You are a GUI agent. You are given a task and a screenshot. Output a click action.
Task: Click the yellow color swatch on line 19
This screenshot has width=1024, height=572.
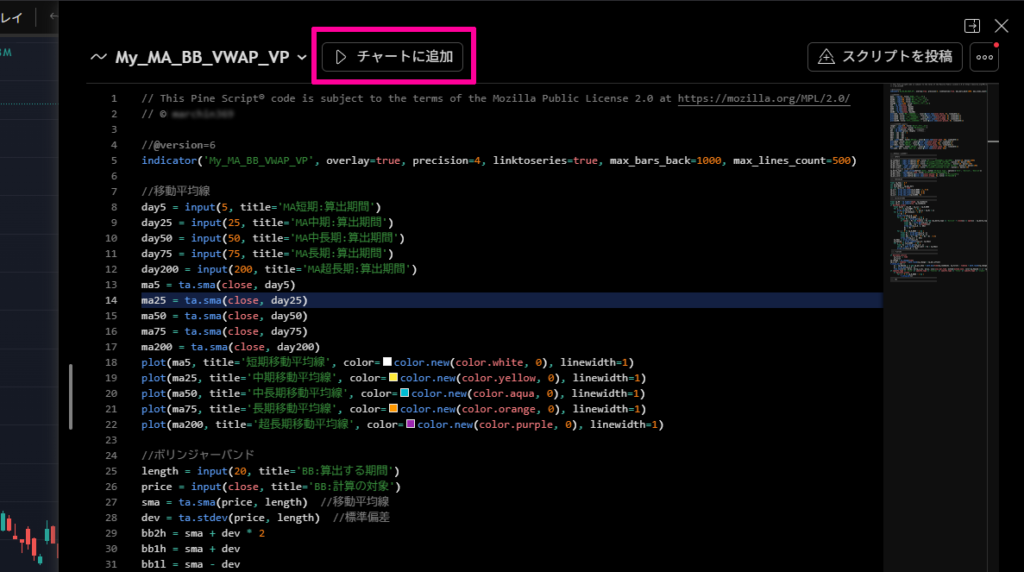393,378
